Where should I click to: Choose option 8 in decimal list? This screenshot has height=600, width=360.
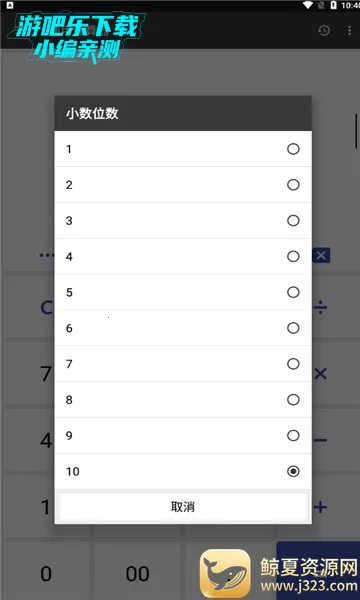[183, 400]
